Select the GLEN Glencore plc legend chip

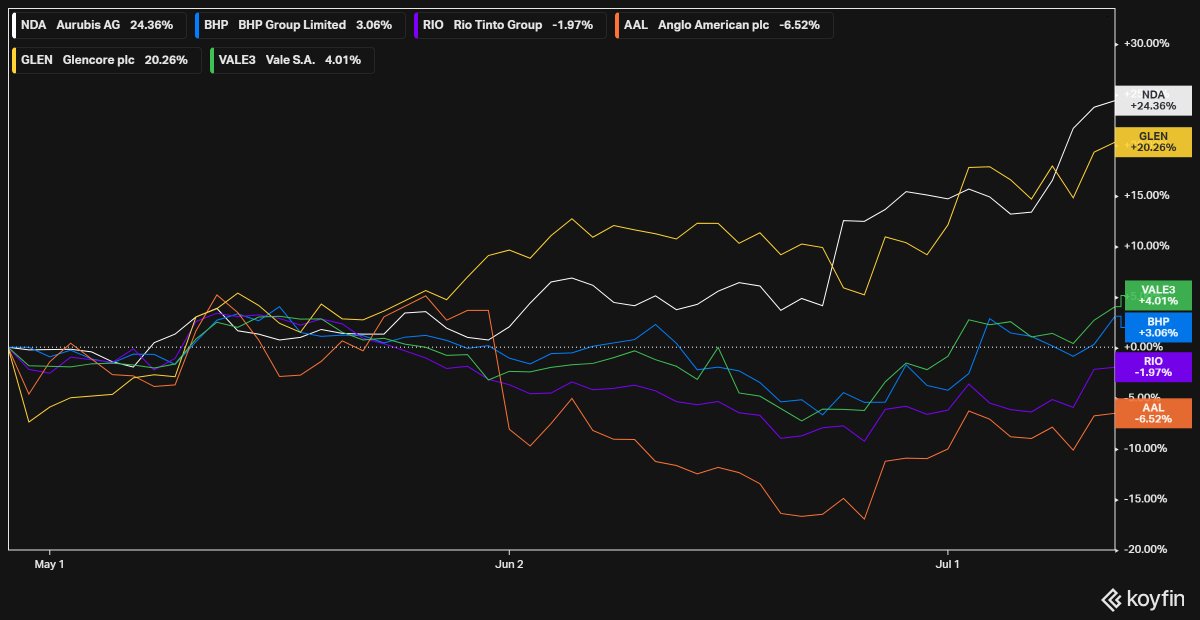[x=105, y=59]
